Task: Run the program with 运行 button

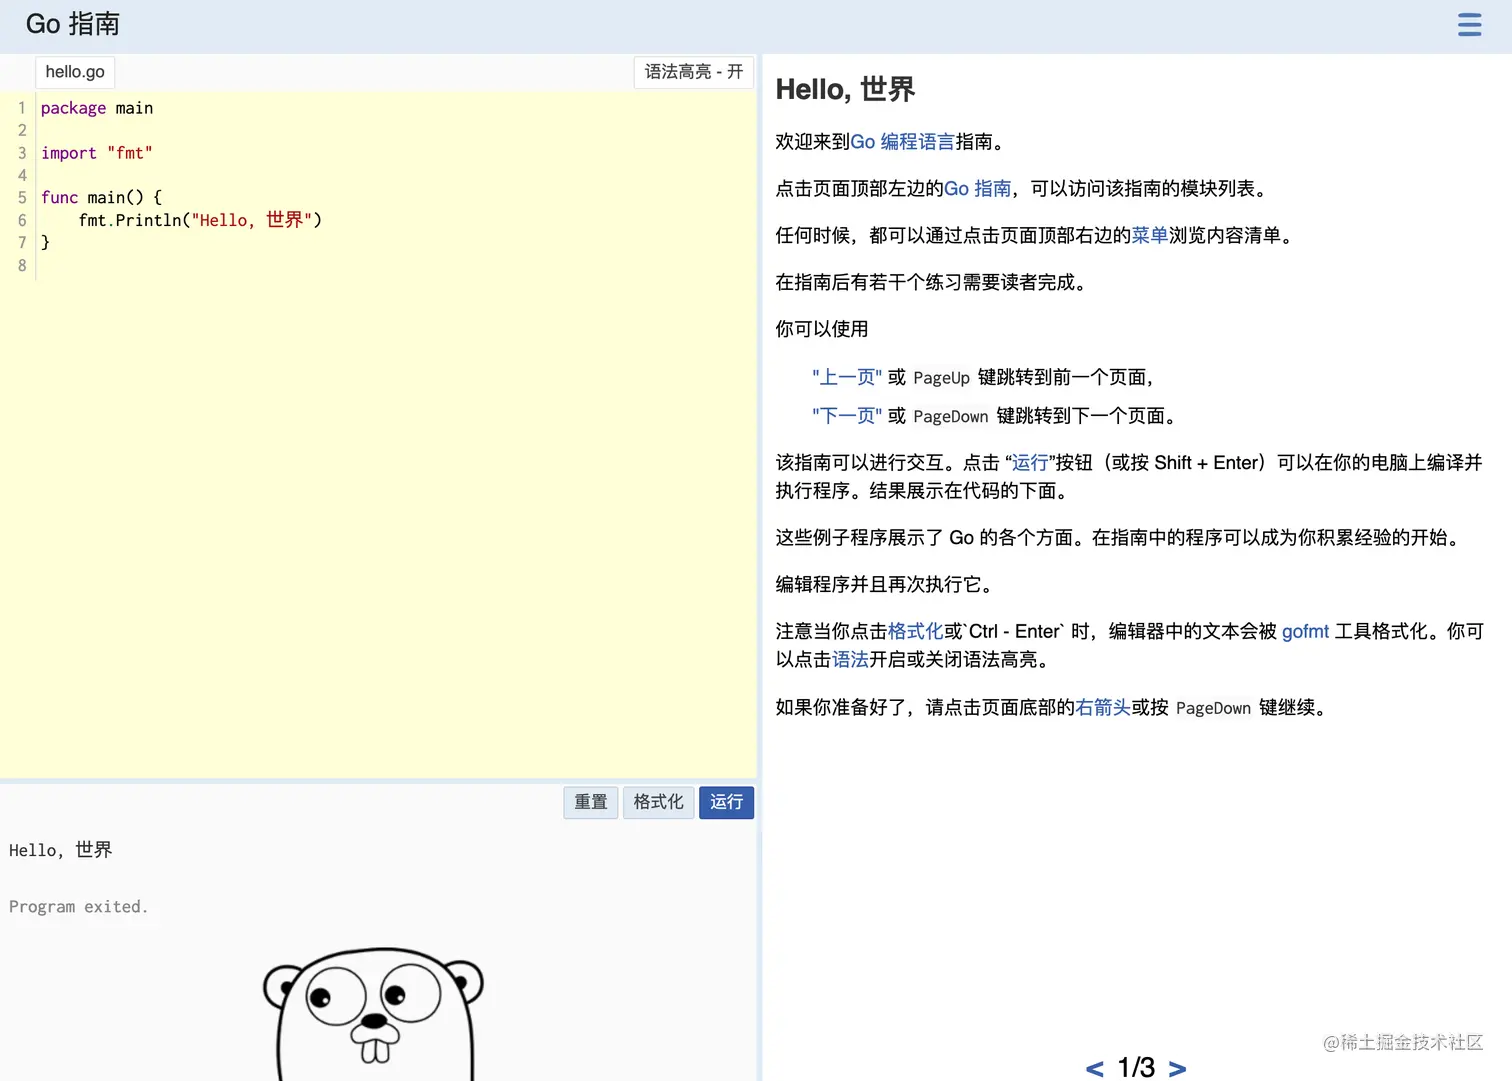Action: pos(726,802)
